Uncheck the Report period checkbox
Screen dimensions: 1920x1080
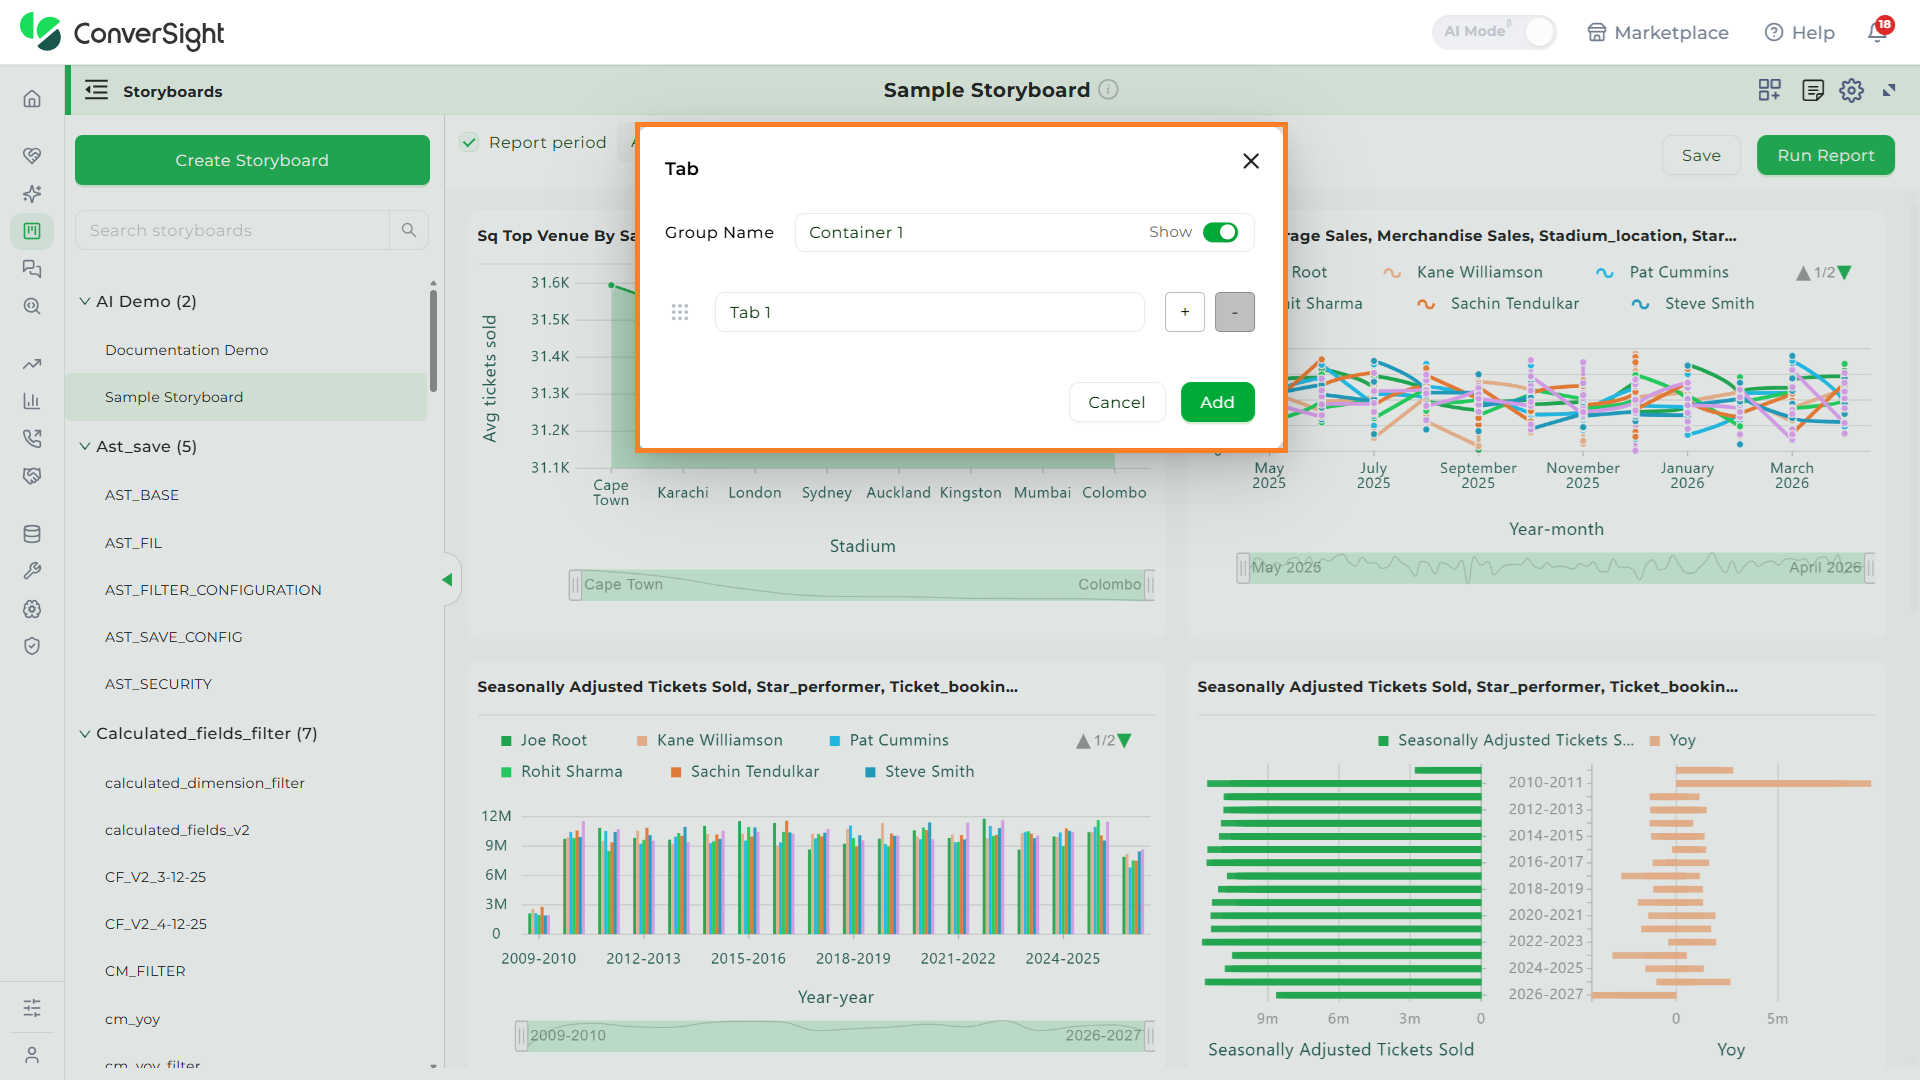pyautogui.click(x=469, y=142)
